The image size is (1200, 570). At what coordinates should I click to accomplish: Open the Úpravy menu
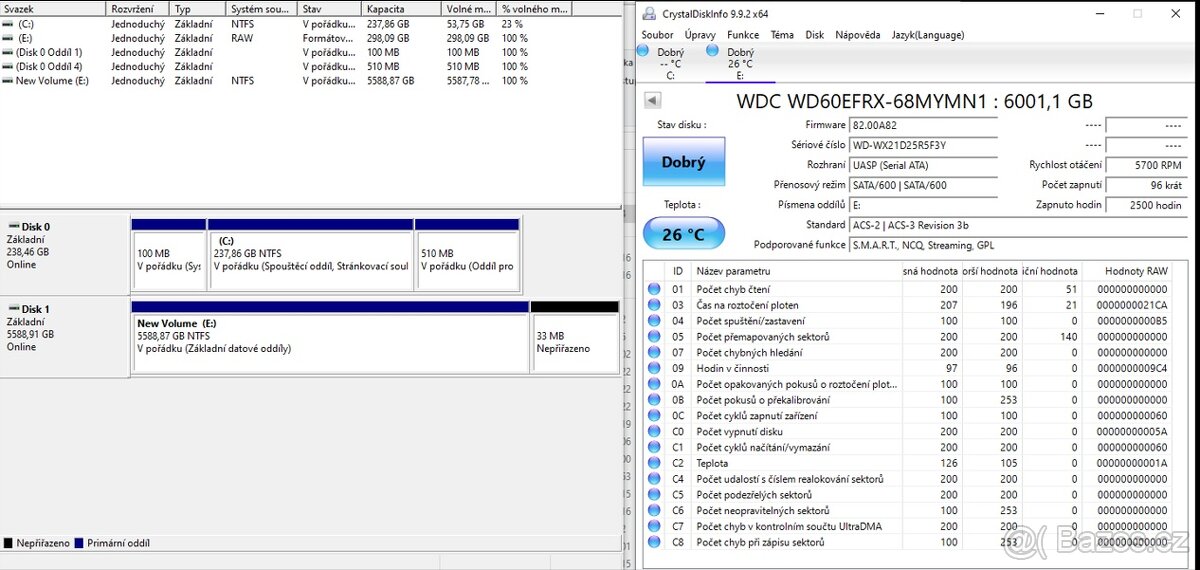pos(700,35)
